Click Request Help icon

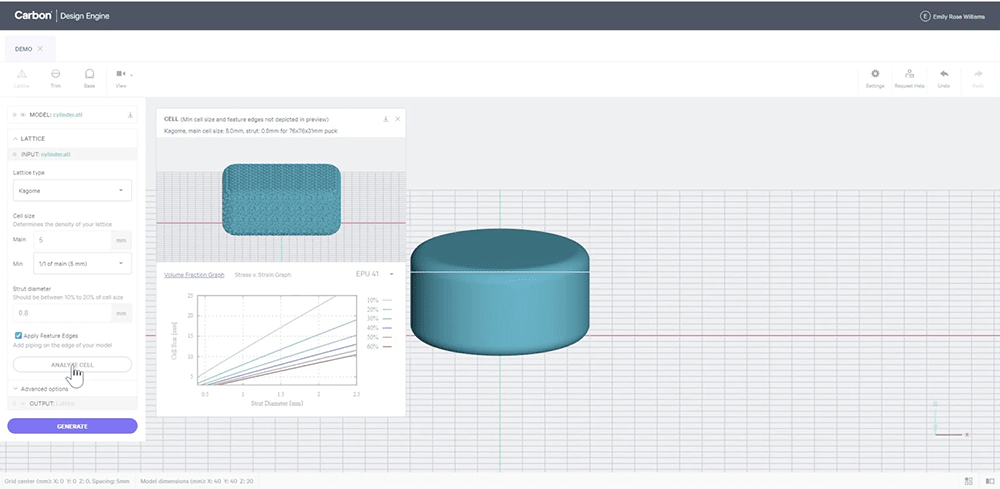[909, 78]
